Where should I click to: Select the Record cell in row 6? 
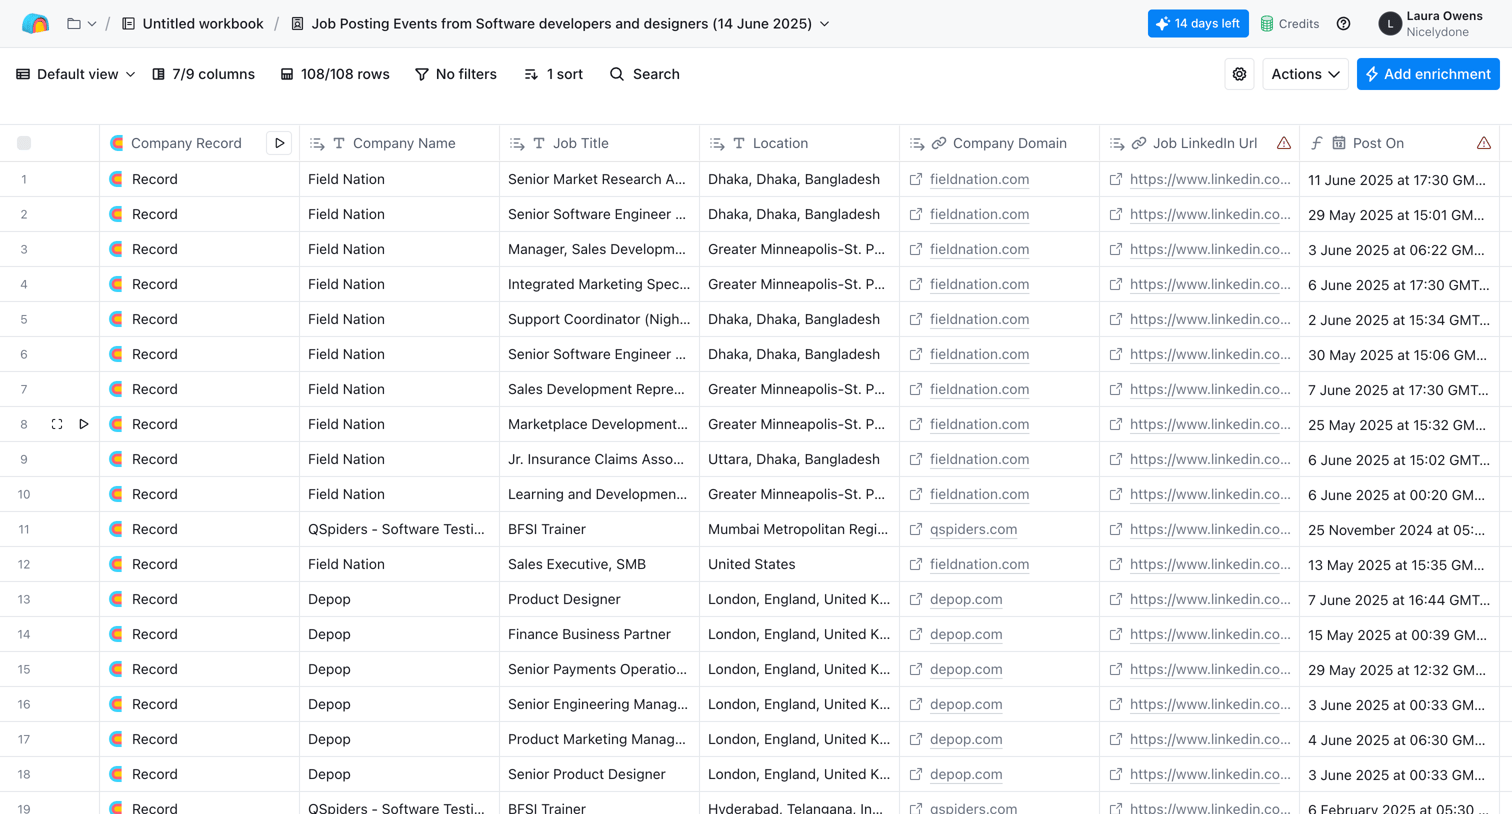pyautogui.click(x=199, y=354)
